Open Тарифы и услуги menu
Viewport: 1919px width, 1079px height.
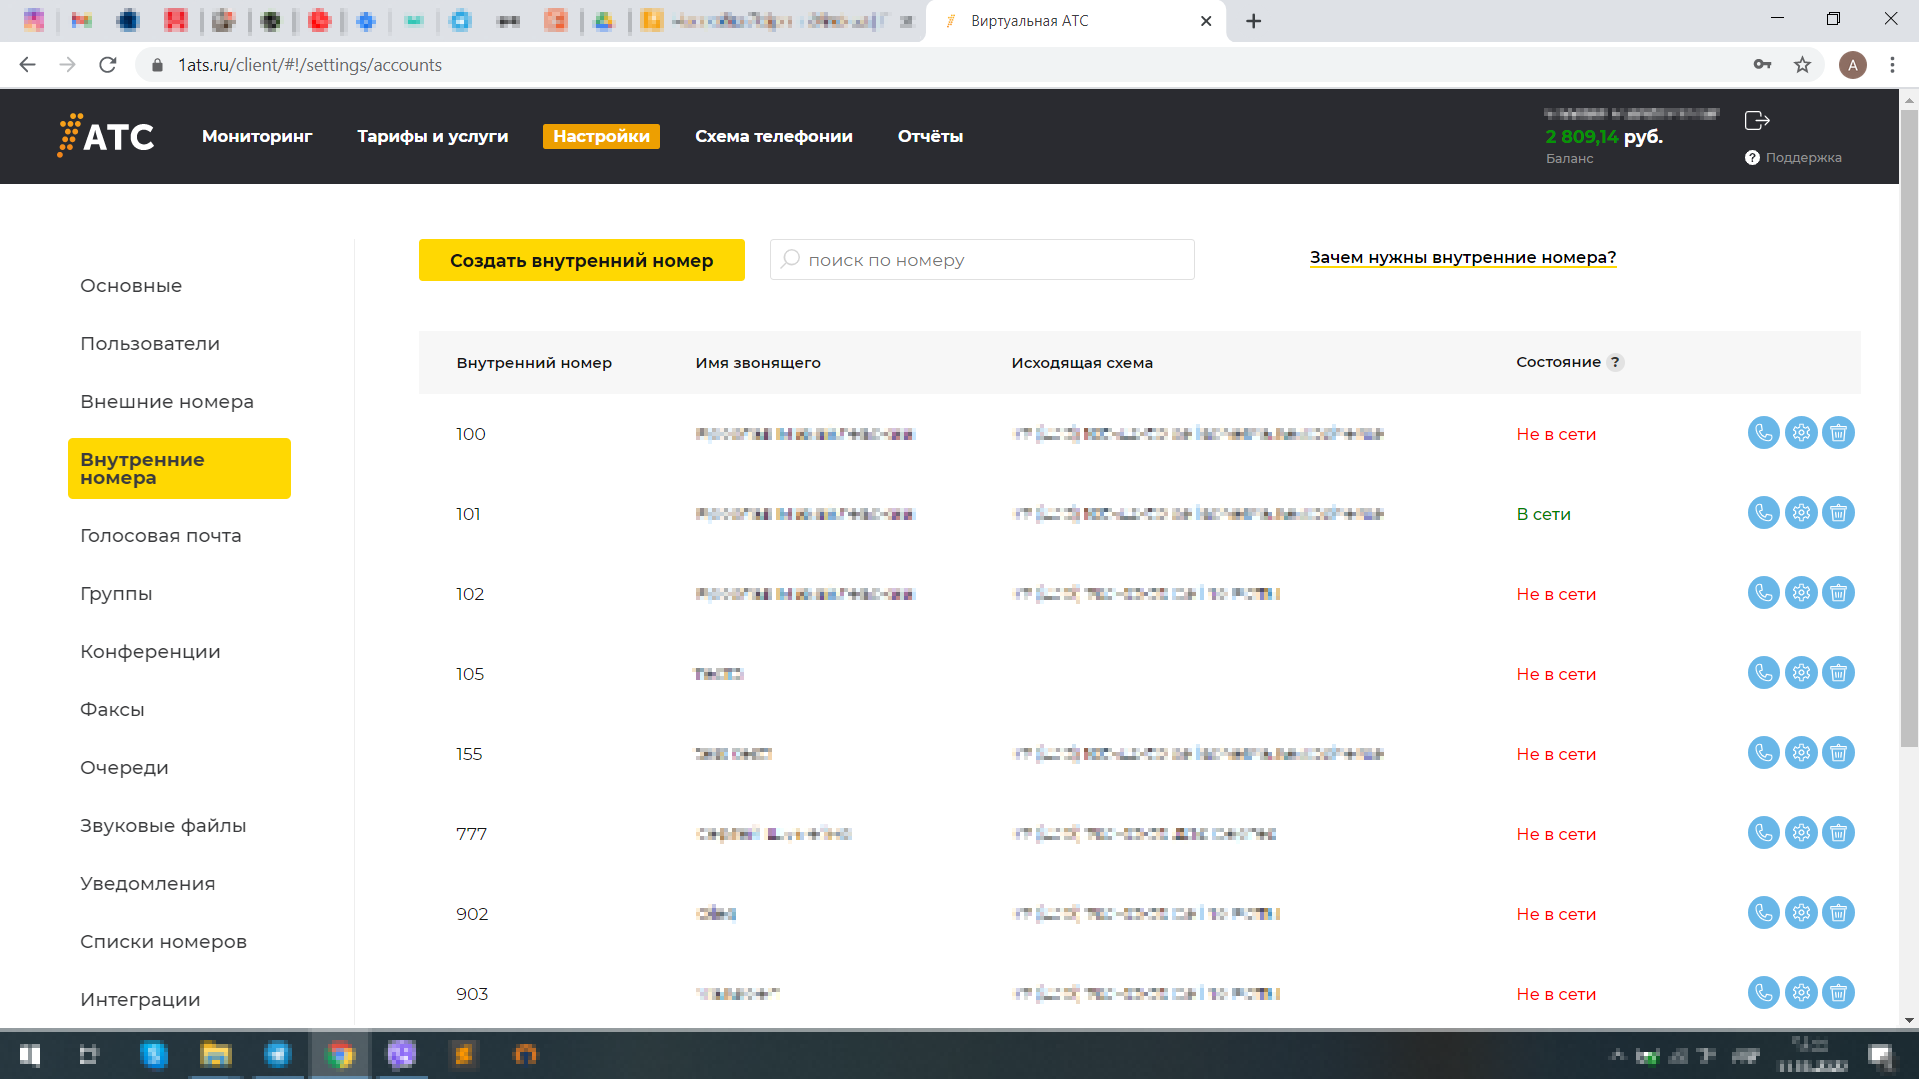432,137
